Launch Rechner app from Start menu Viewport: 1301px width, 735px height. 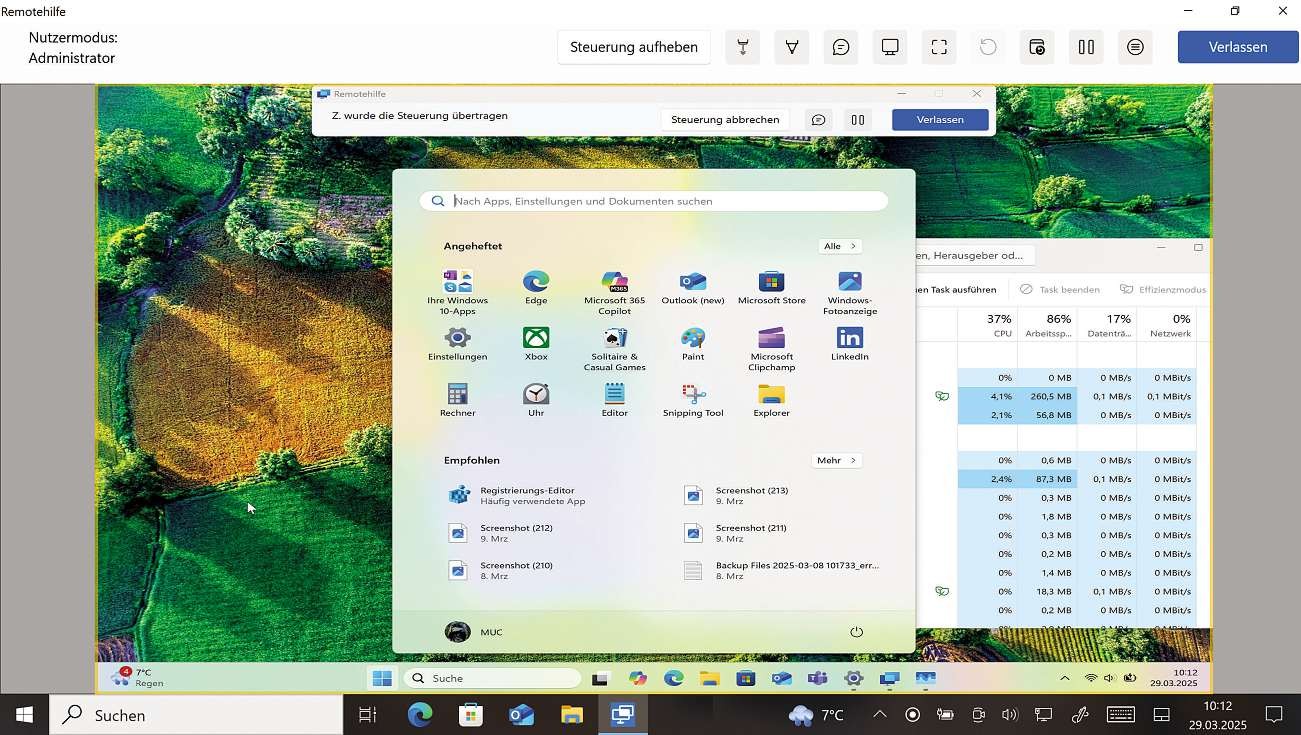[457, 399]
